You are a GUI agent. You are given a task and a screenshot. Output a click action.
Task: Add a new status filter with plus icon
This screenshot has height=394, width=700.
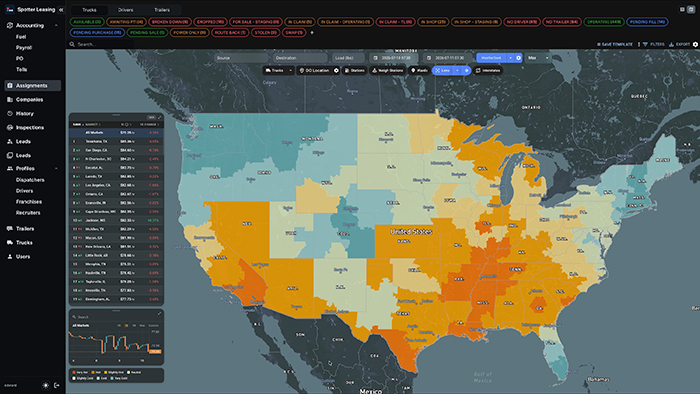[x=312, y=33]
